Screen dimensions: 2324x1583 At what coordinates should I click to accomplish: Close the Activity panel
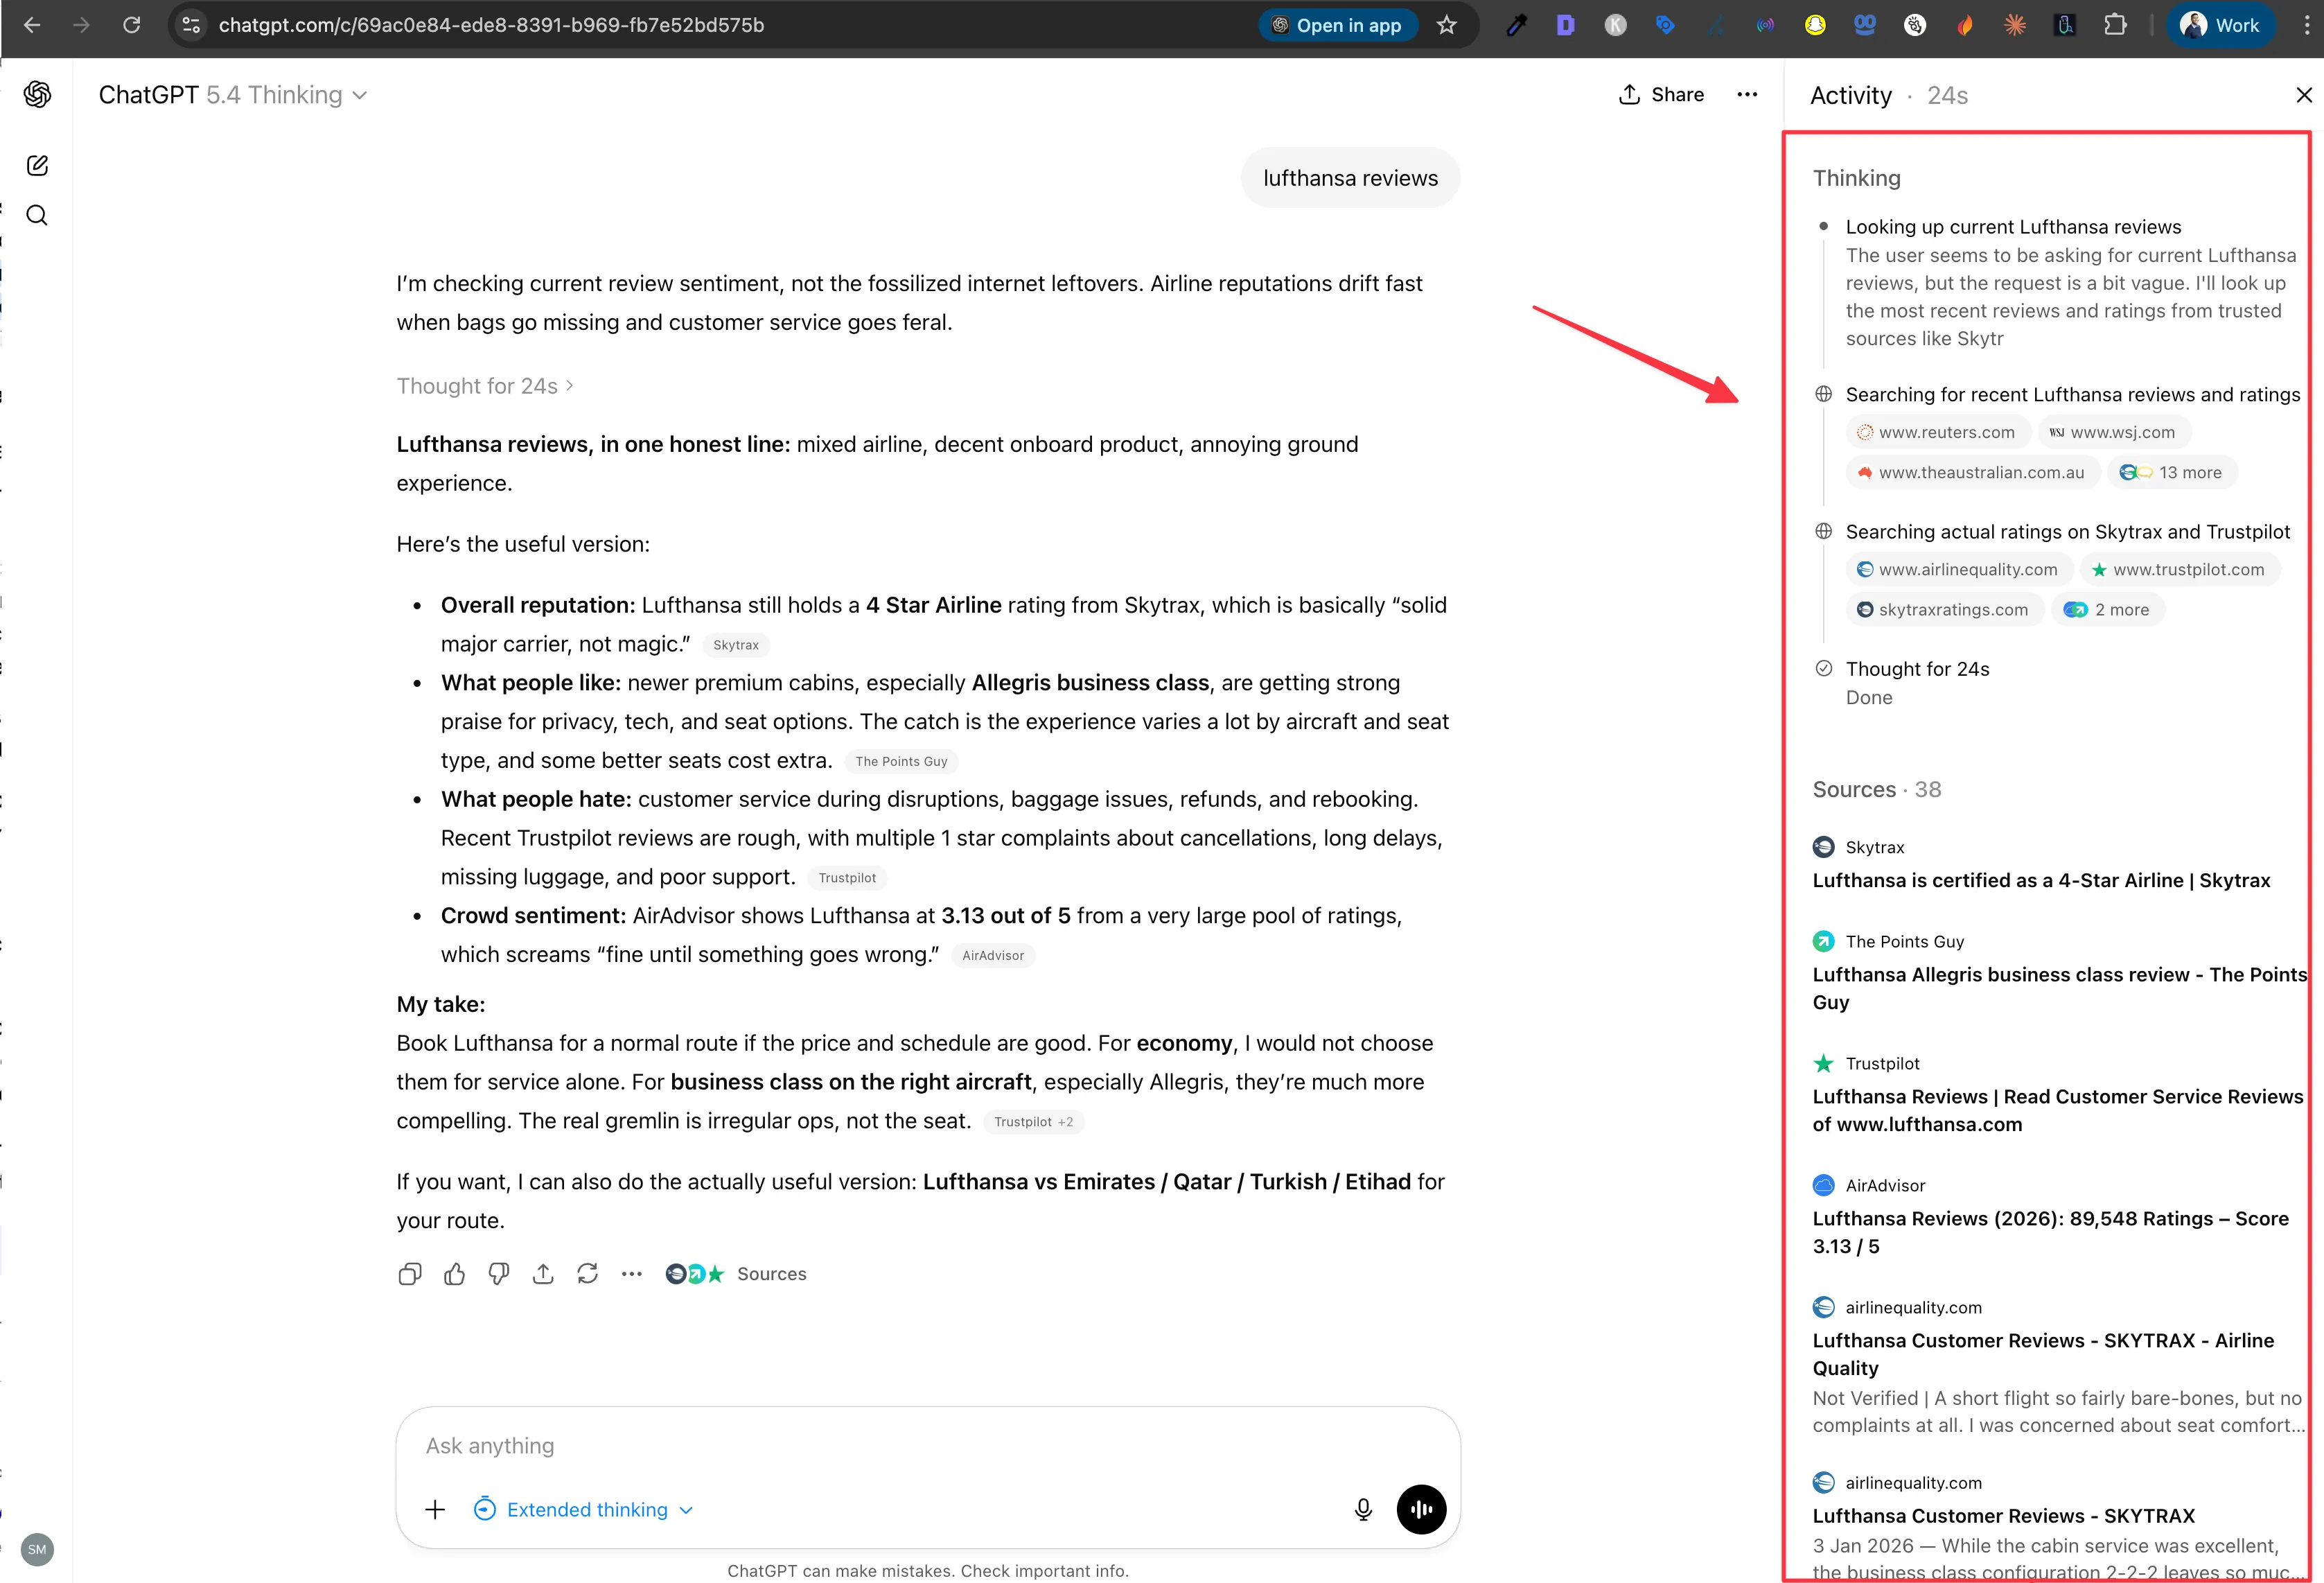tap(2304, 95)
